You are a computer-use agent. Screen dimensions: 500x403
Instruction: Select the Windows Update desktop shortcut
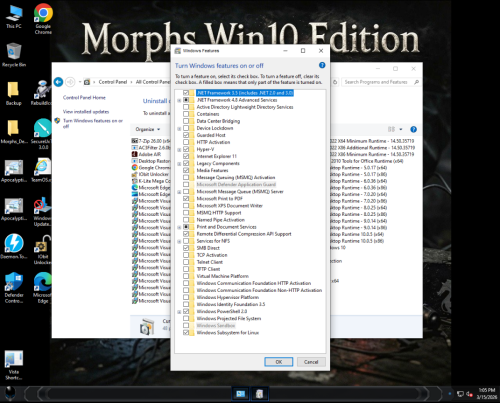tap(42, 212)
